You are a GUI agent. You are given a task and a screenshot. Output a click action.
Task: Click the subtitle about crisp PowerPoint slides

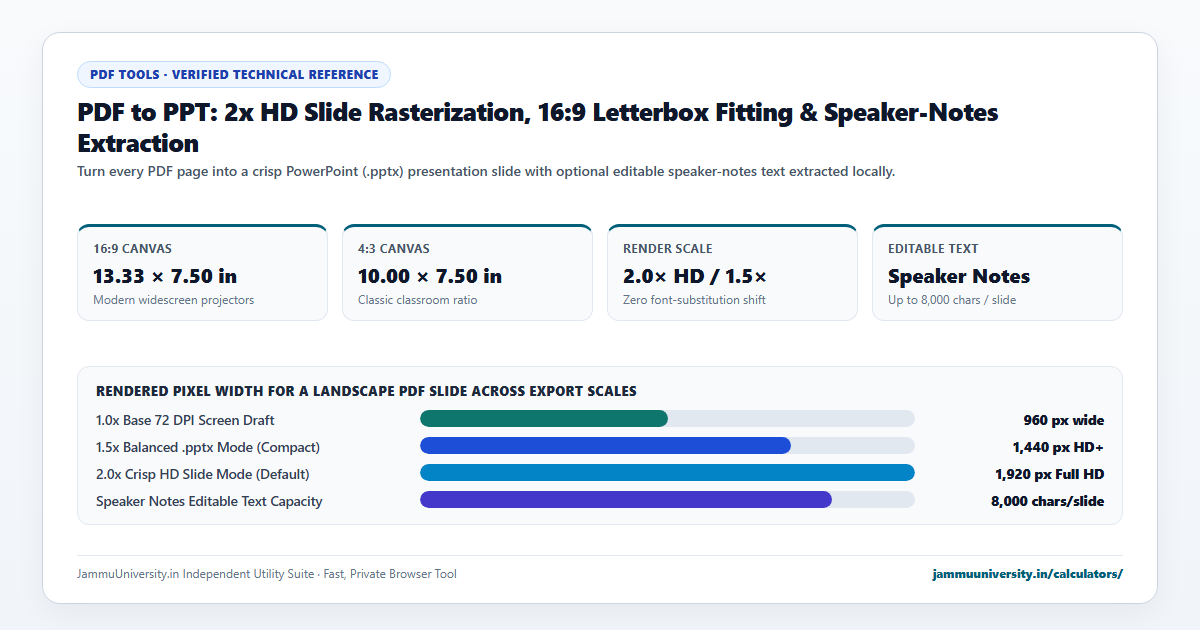(x=486, y=171)
